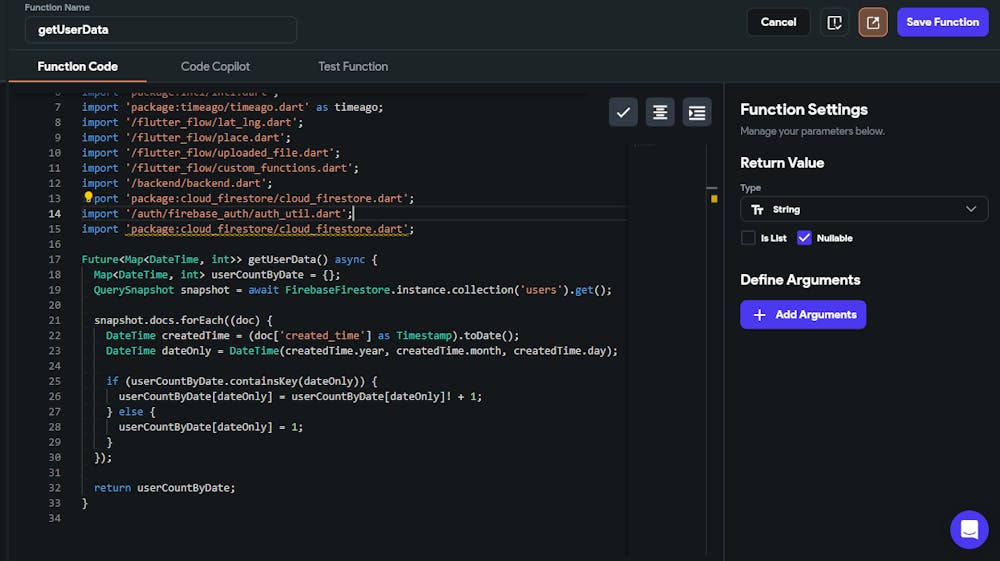Click the indent code icon in editor
This screenshot has width=1000, height=561.
pos(697,112)
